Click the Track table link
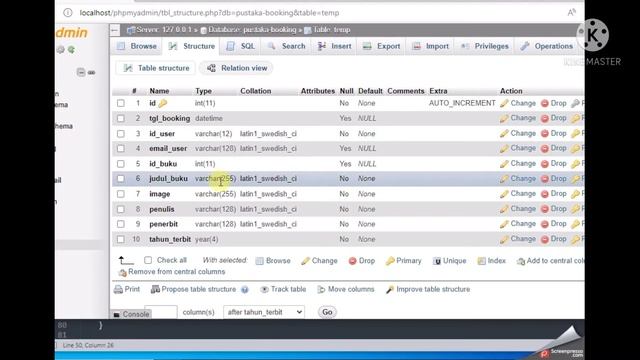Screen dimensions: 640x360 tap(283, 289)
